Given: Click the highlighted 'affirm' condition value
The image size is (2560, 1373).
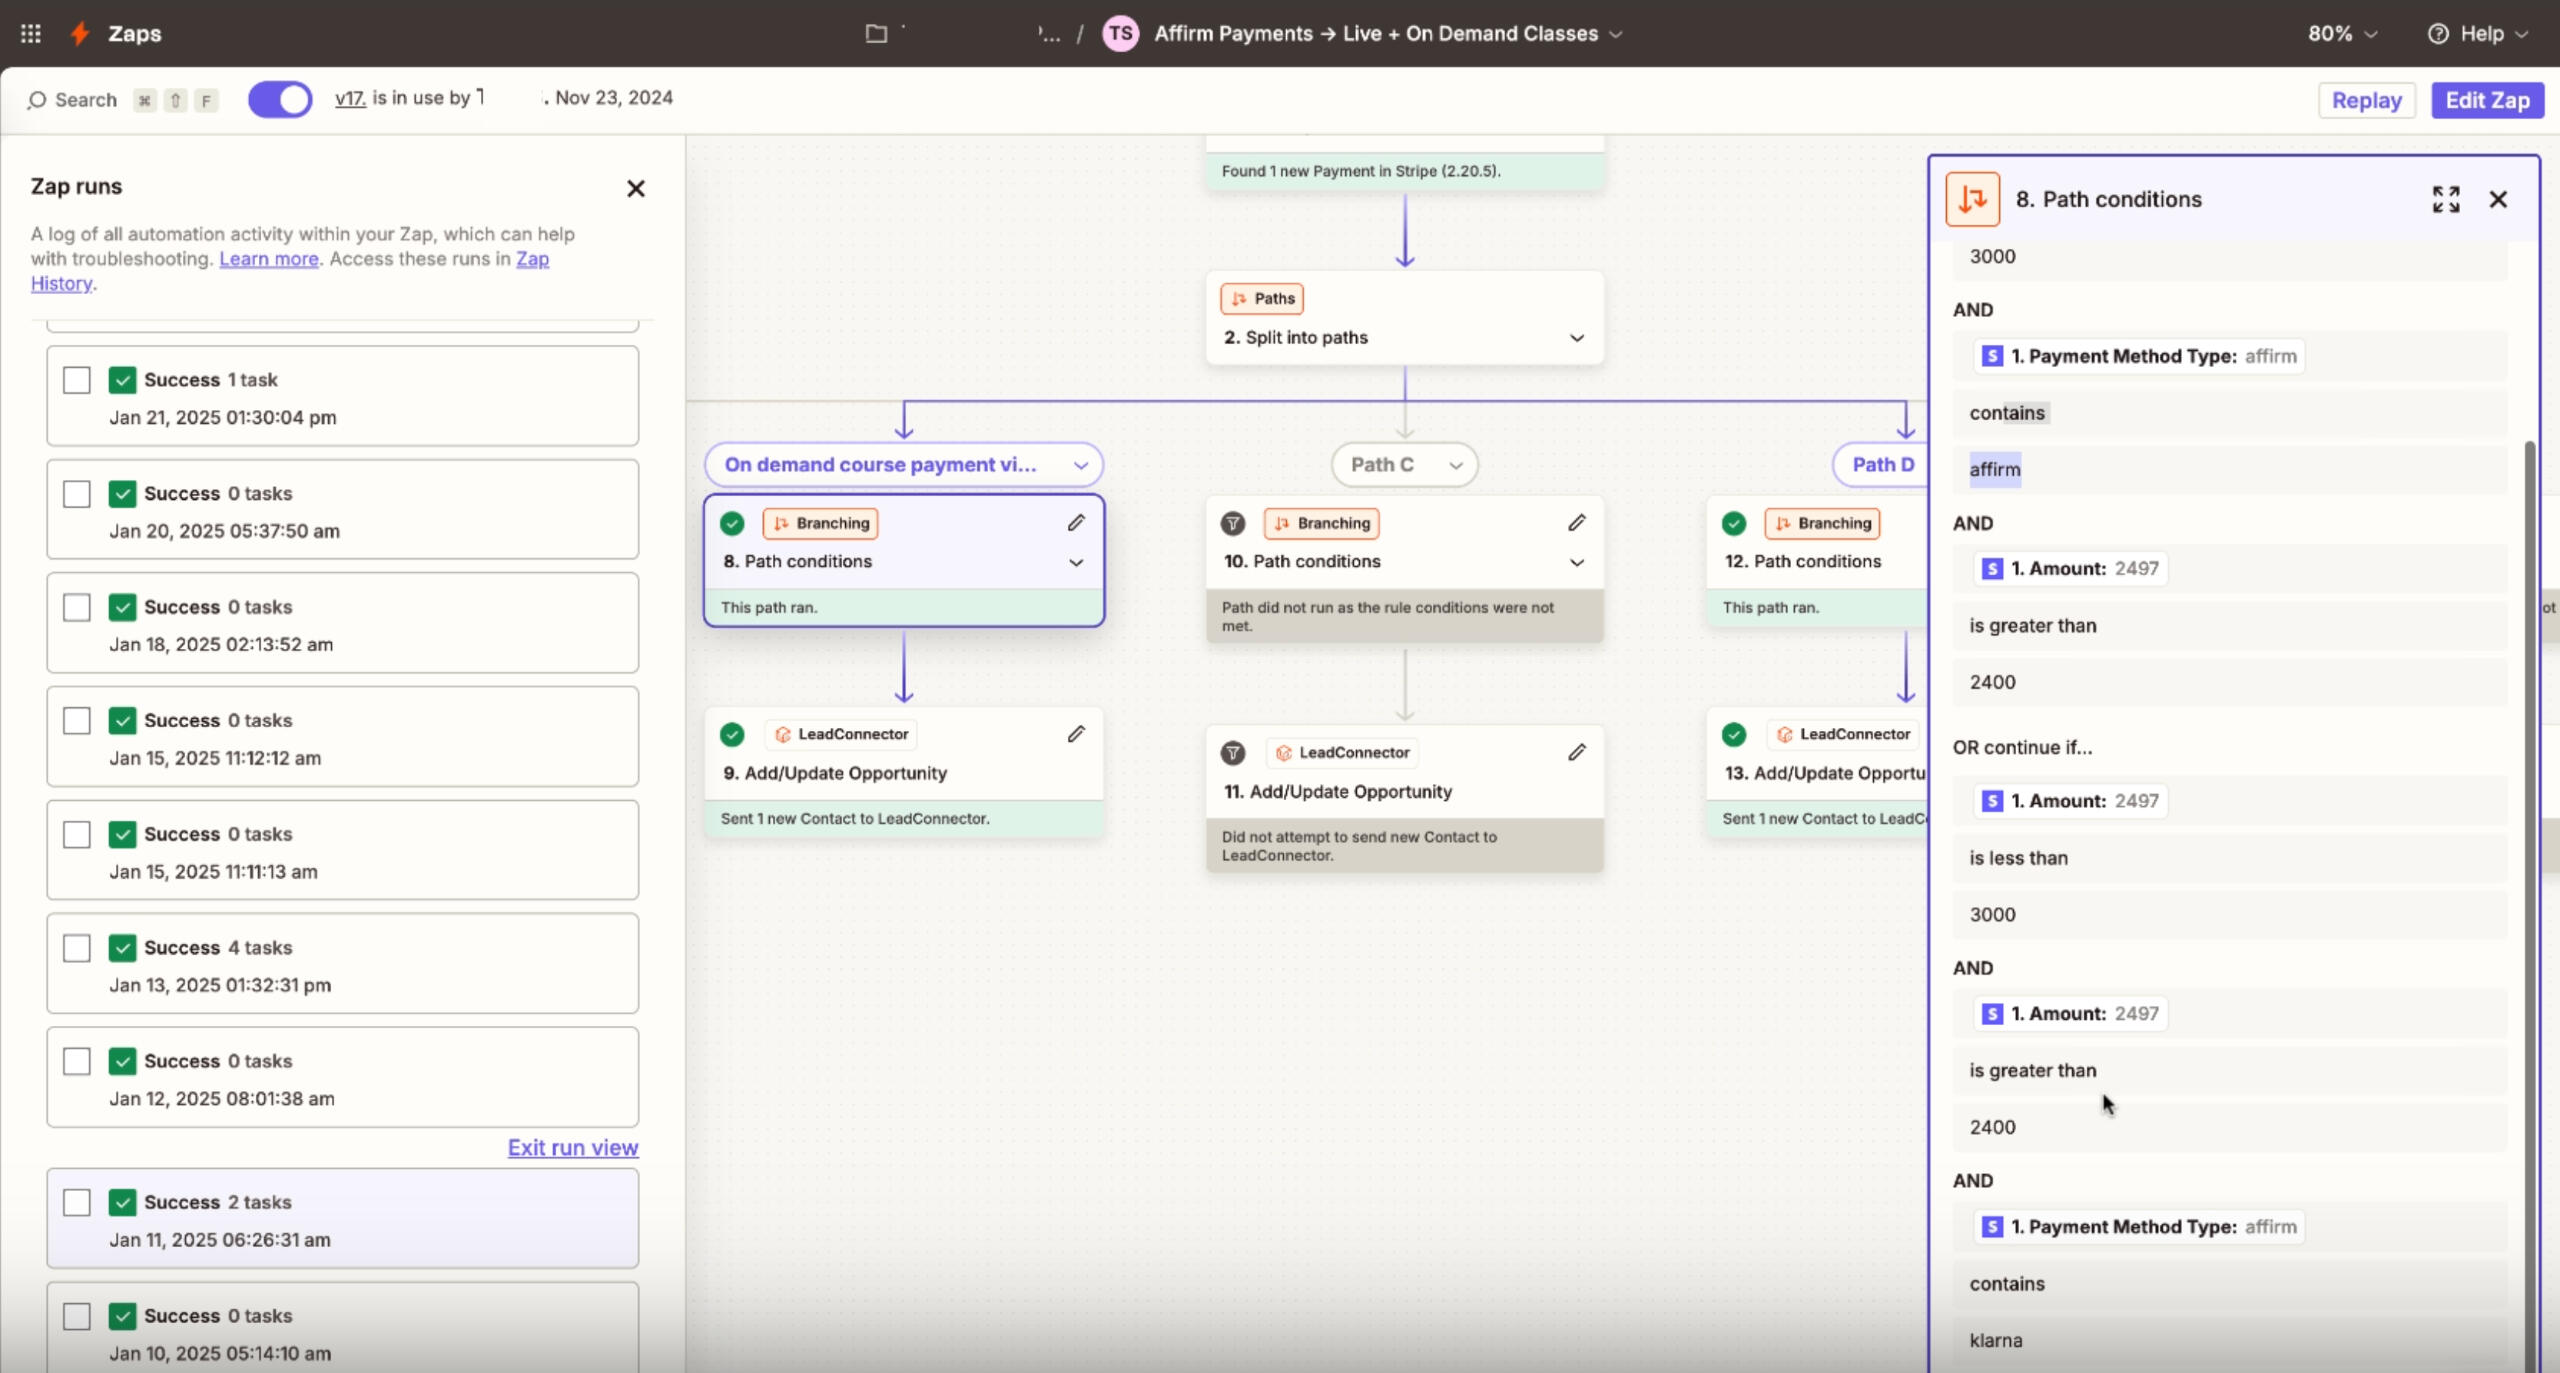Looking at the screenshot, I should pyautogui.click(x=1995, y=469).
